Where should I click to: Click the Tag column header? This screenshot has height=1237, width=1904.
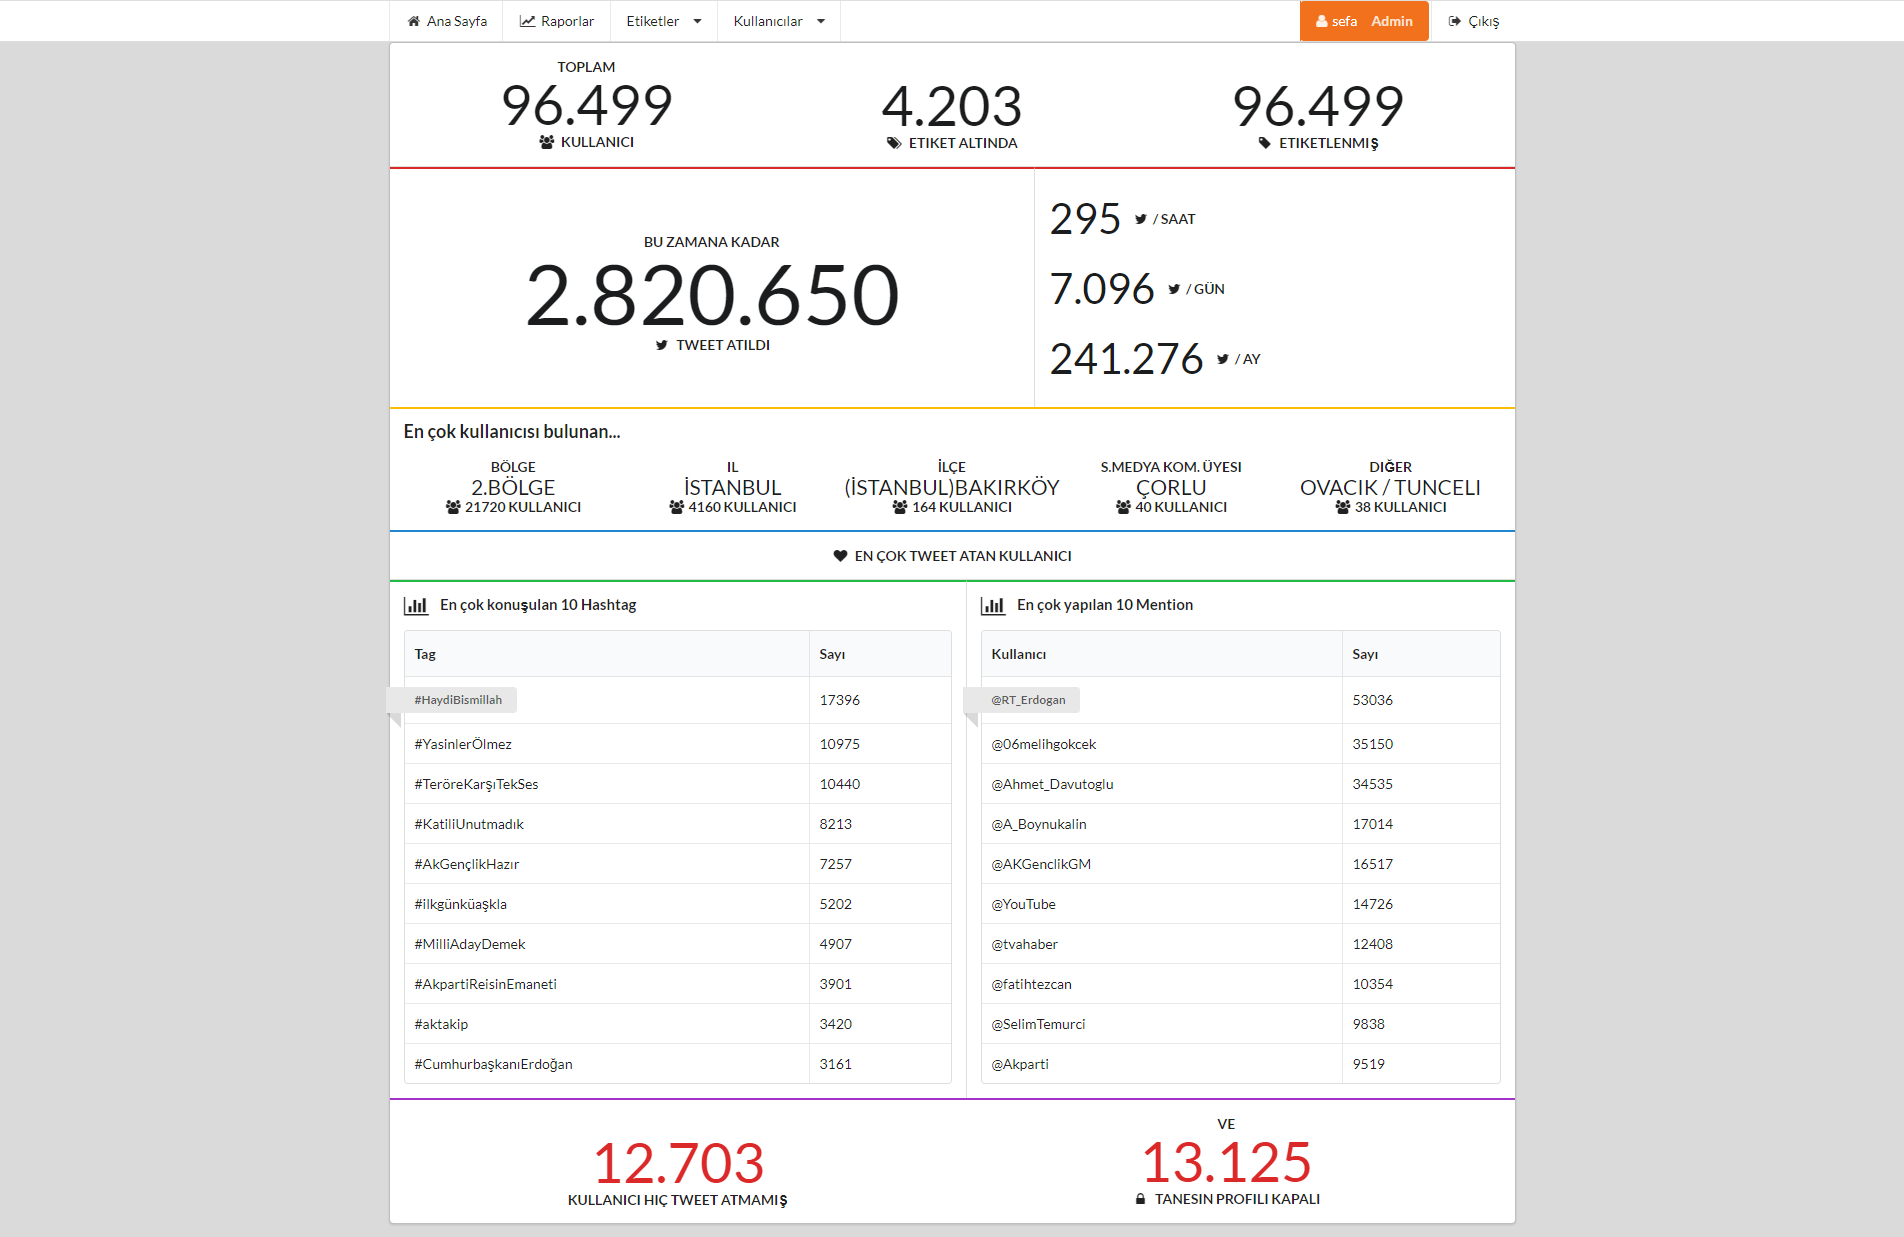pyautogui.click(x=607, y=654)
